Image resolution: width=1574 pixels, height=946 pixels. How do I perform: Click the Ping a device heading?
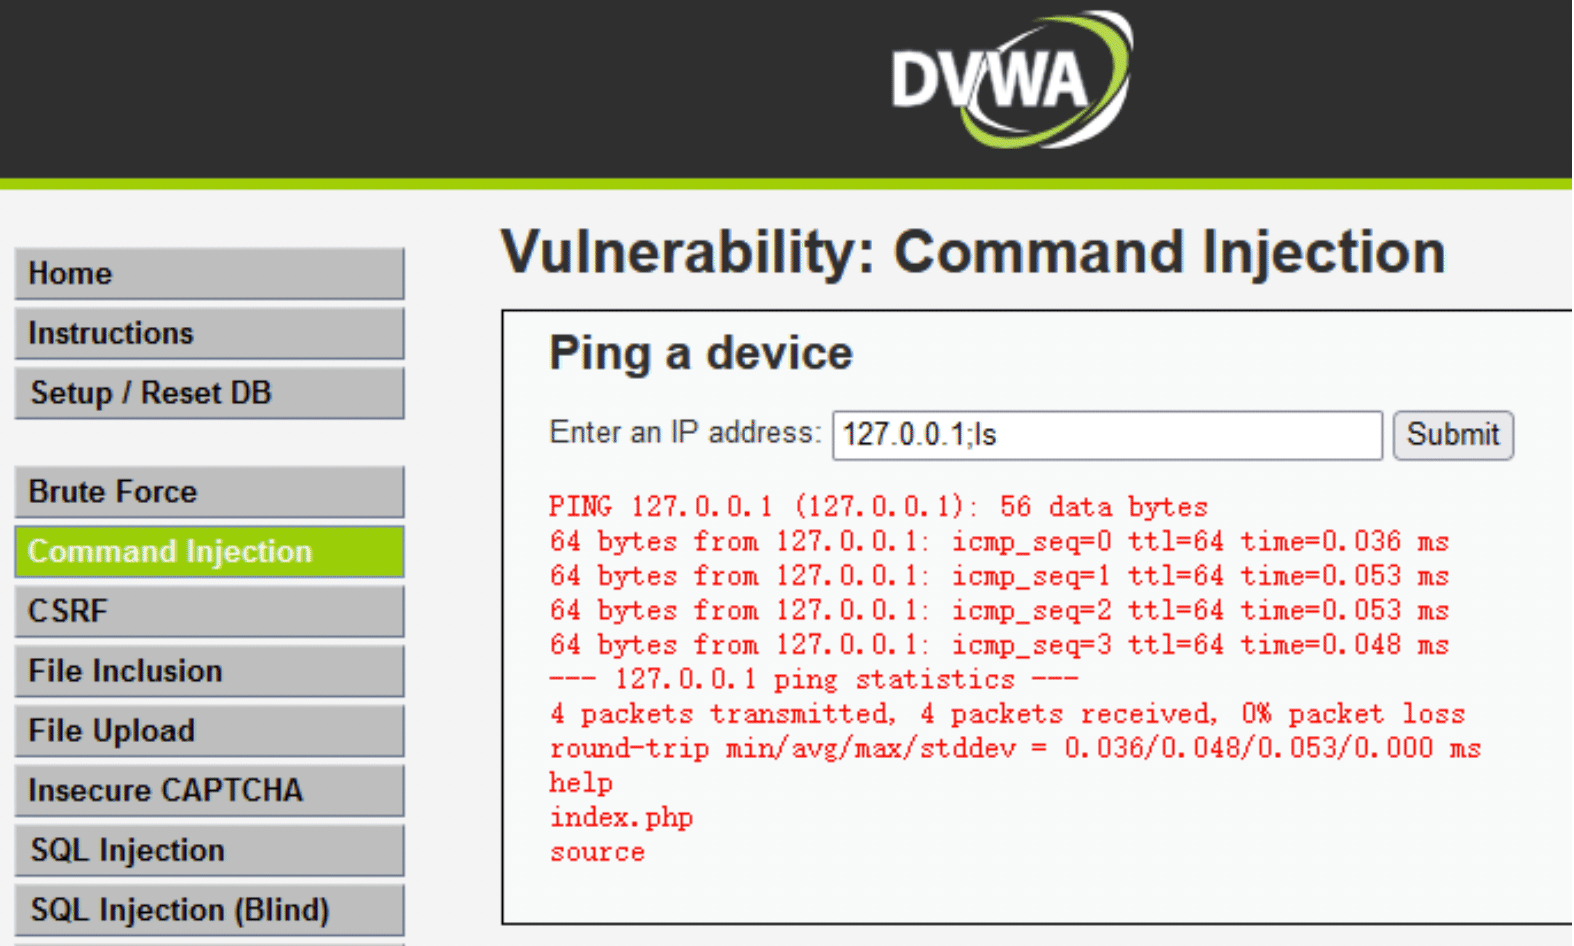[701, 354]
